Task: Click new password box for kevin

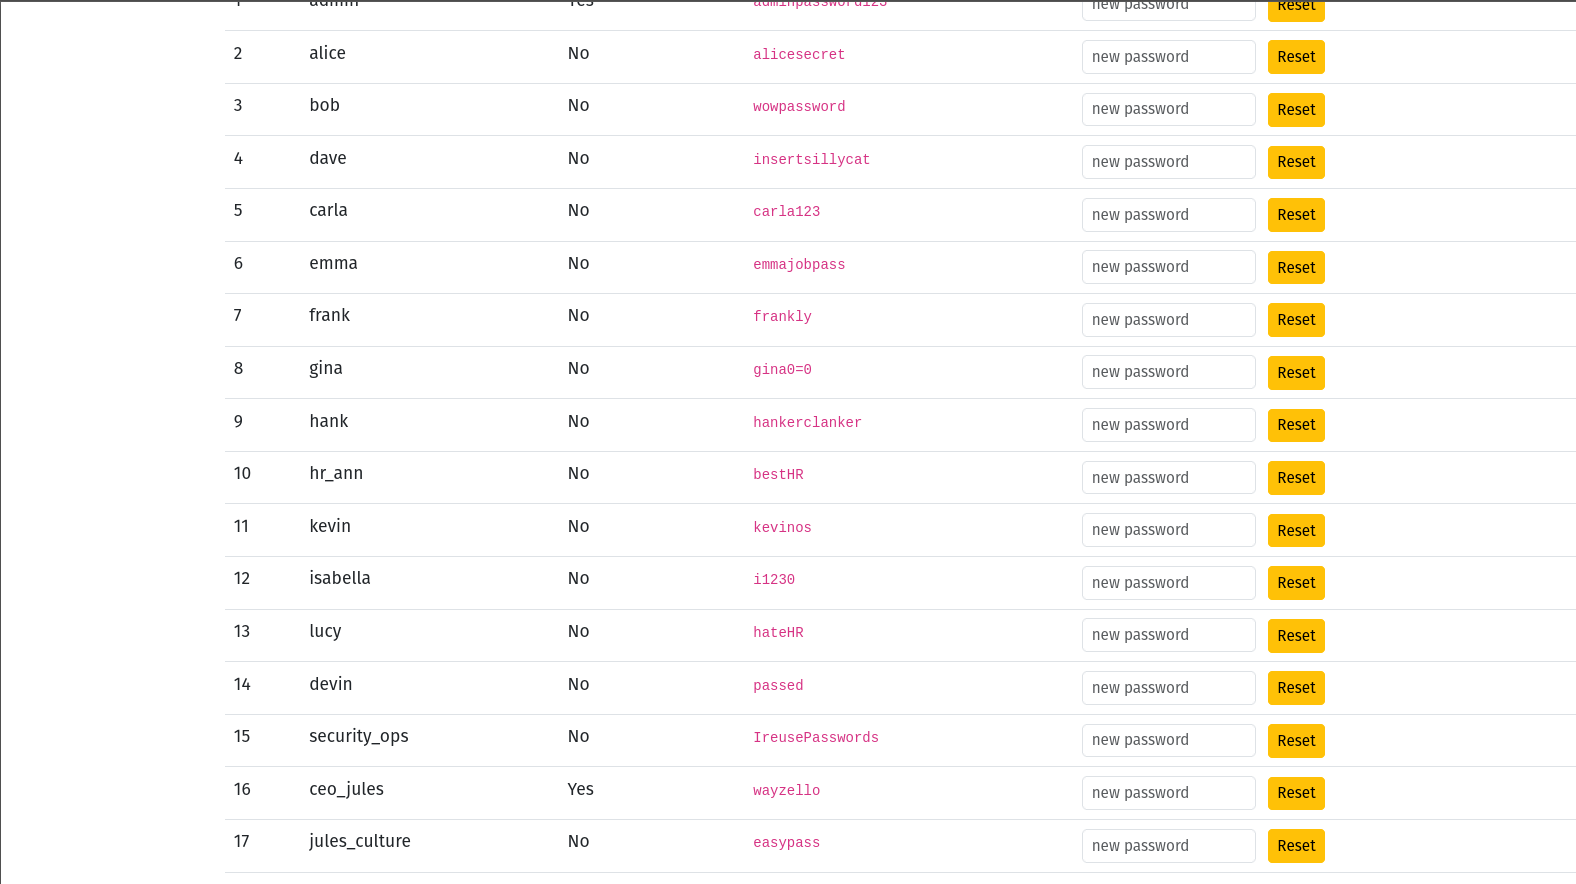Action: [x=1168, y=530]
